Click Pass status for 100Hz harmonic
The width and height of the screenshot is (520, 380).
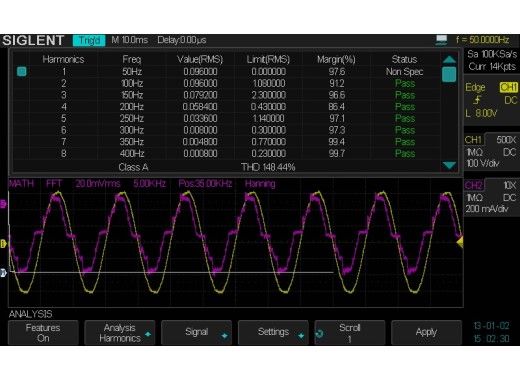[x=405, y=83]
